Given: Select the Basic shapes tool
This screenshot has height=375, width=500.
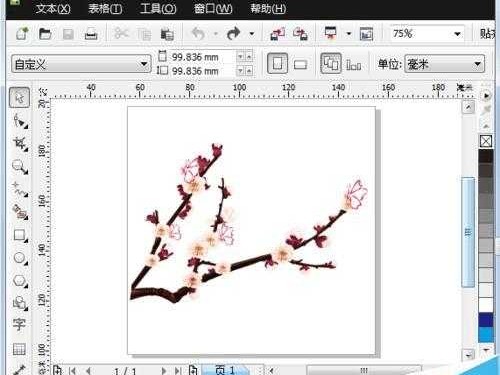Looking at the screenshot, I should (20, 303).
